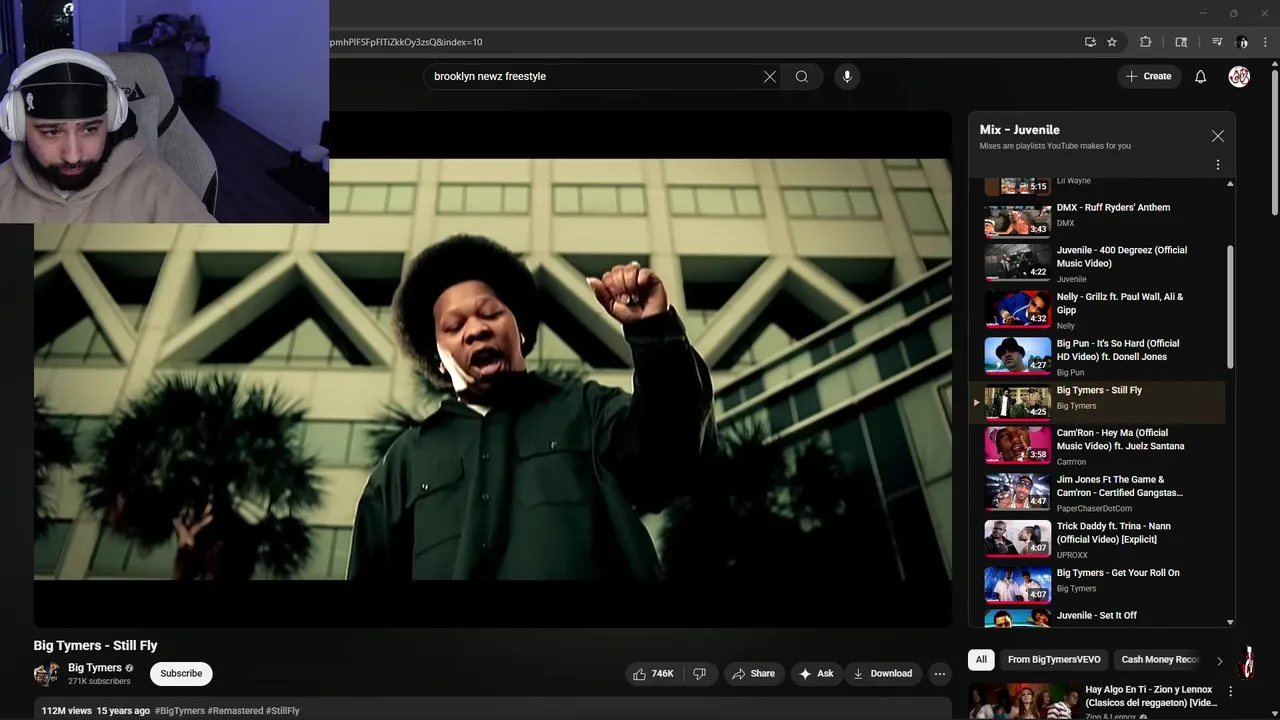
Task: Like the video with the thumbs up icon
Action: click(652, 674)
